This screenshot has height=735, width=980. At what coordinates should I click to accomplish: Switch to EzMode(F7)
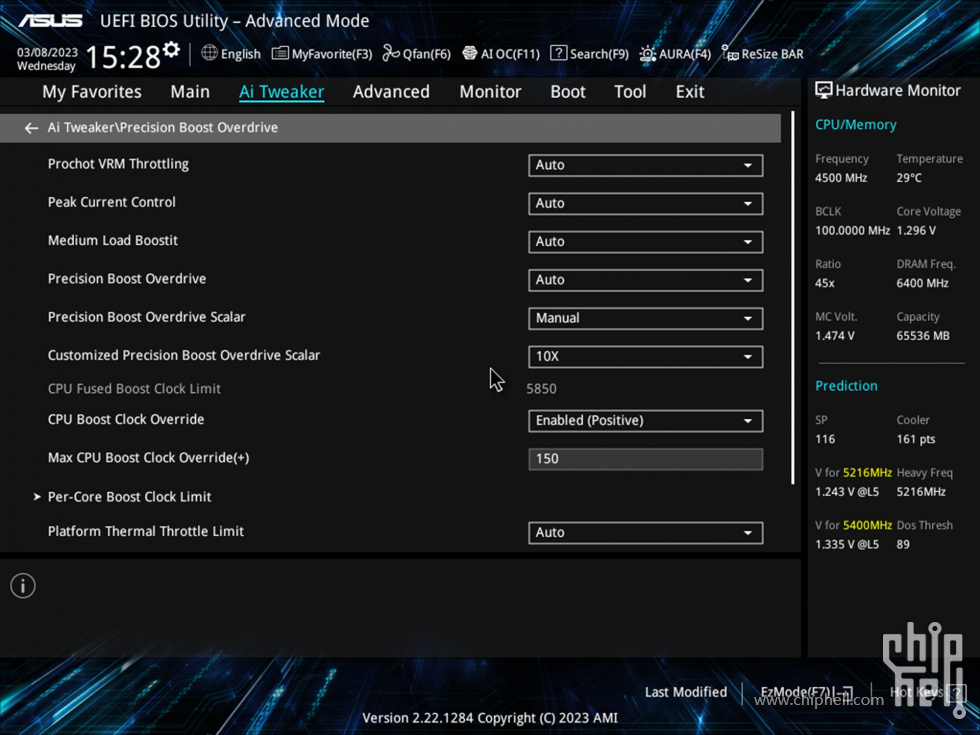tap(806, 692)
